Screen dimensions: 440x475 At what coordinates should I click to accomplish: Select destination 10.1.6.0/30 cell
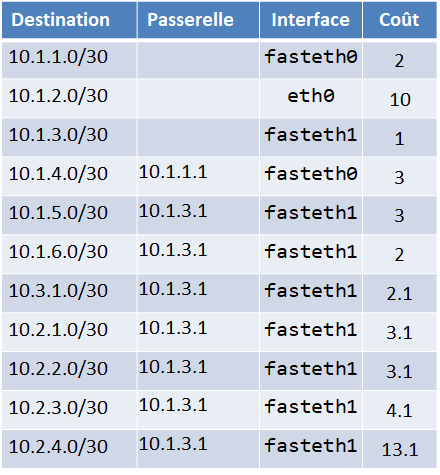(69, 254)
